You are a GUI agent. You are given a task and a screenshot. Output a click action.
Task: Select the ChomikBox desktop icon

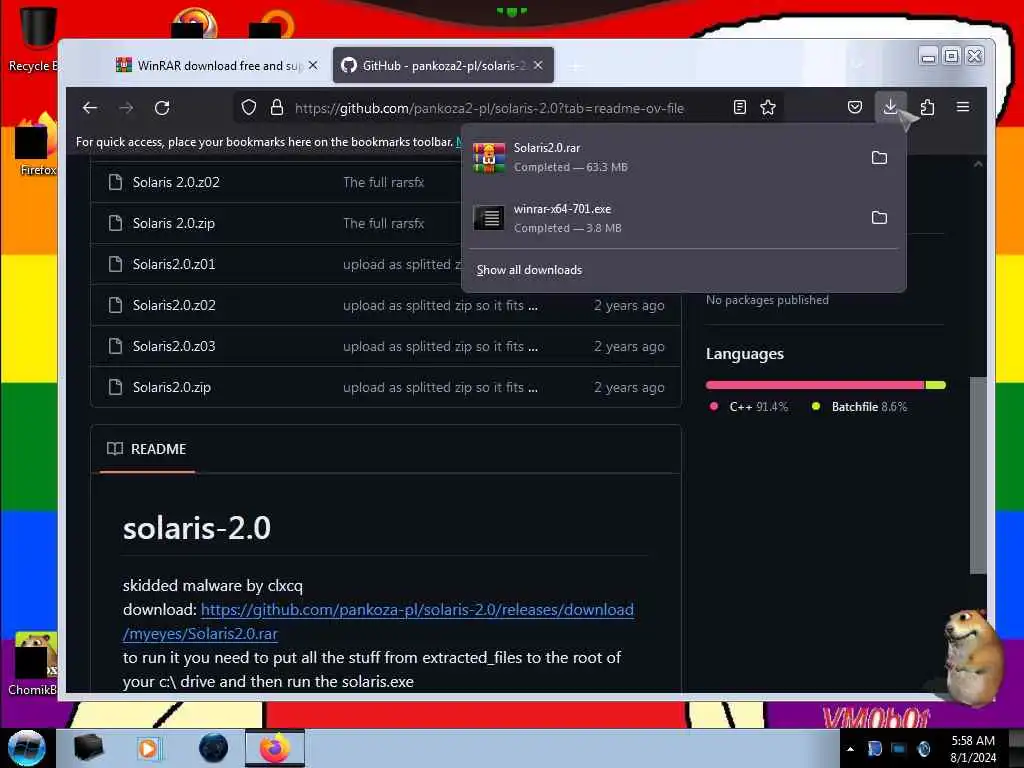click(33, 663)
